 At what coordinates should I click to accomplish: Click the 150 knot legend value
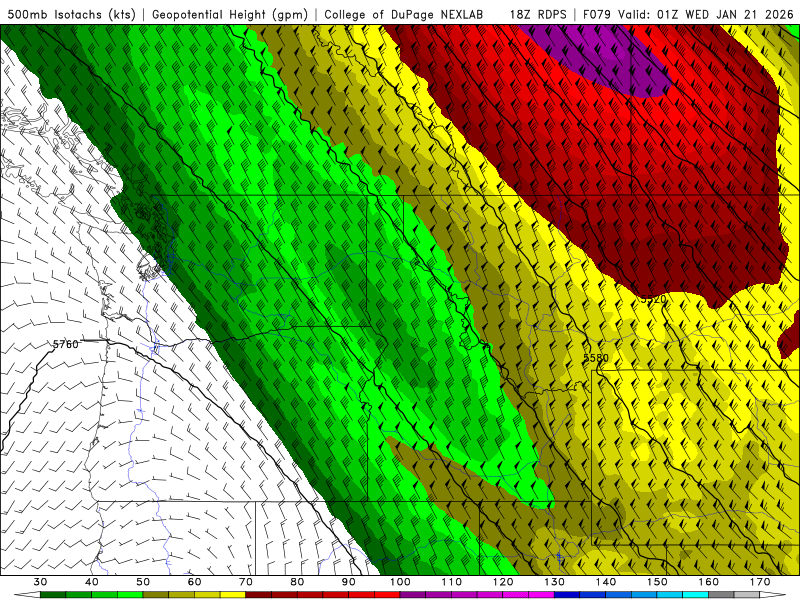657,582
